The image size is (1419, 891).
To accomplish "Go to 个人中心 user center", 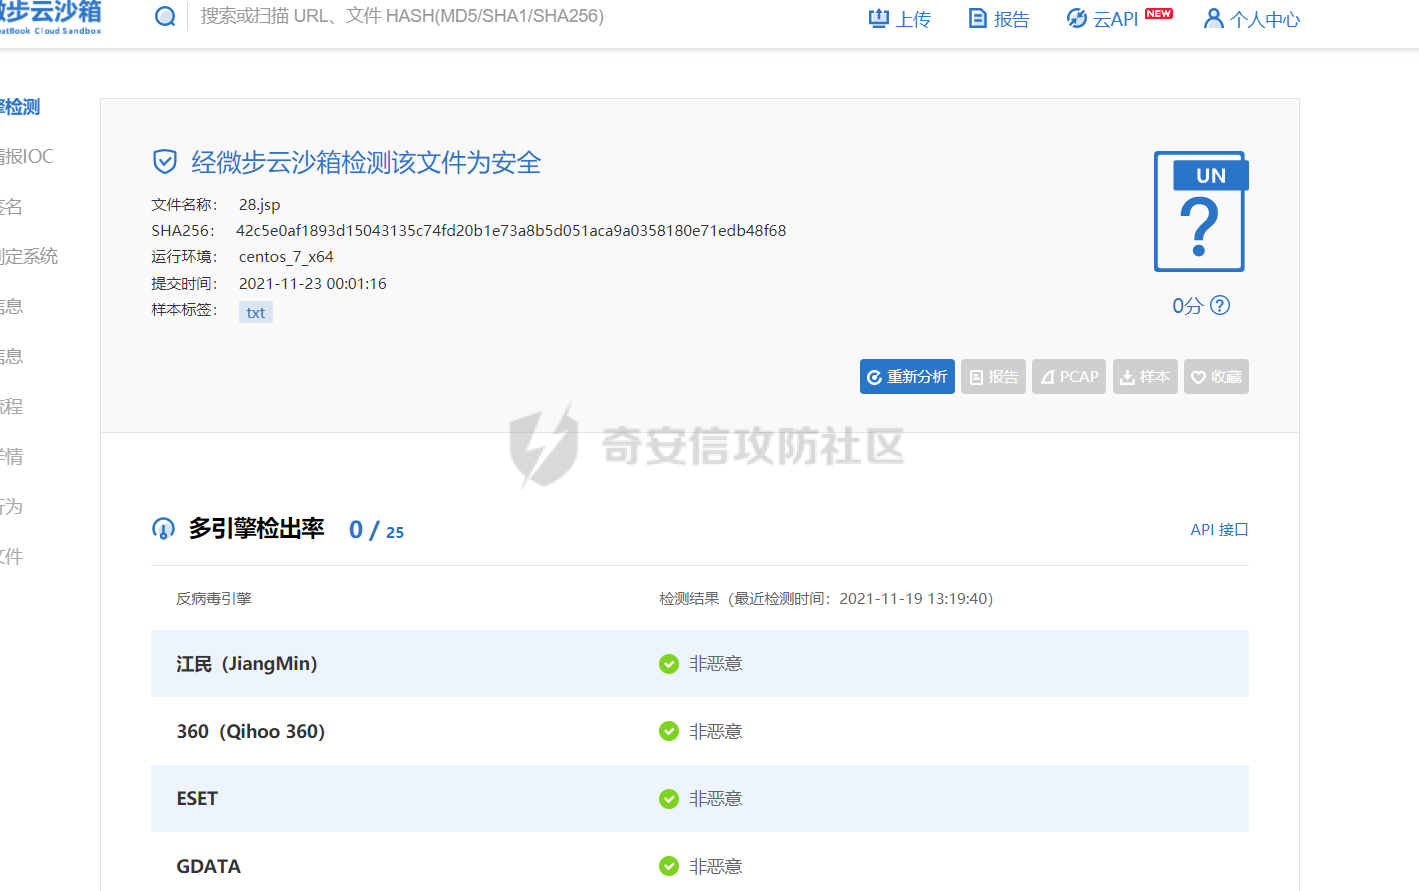I will 1252,19.
